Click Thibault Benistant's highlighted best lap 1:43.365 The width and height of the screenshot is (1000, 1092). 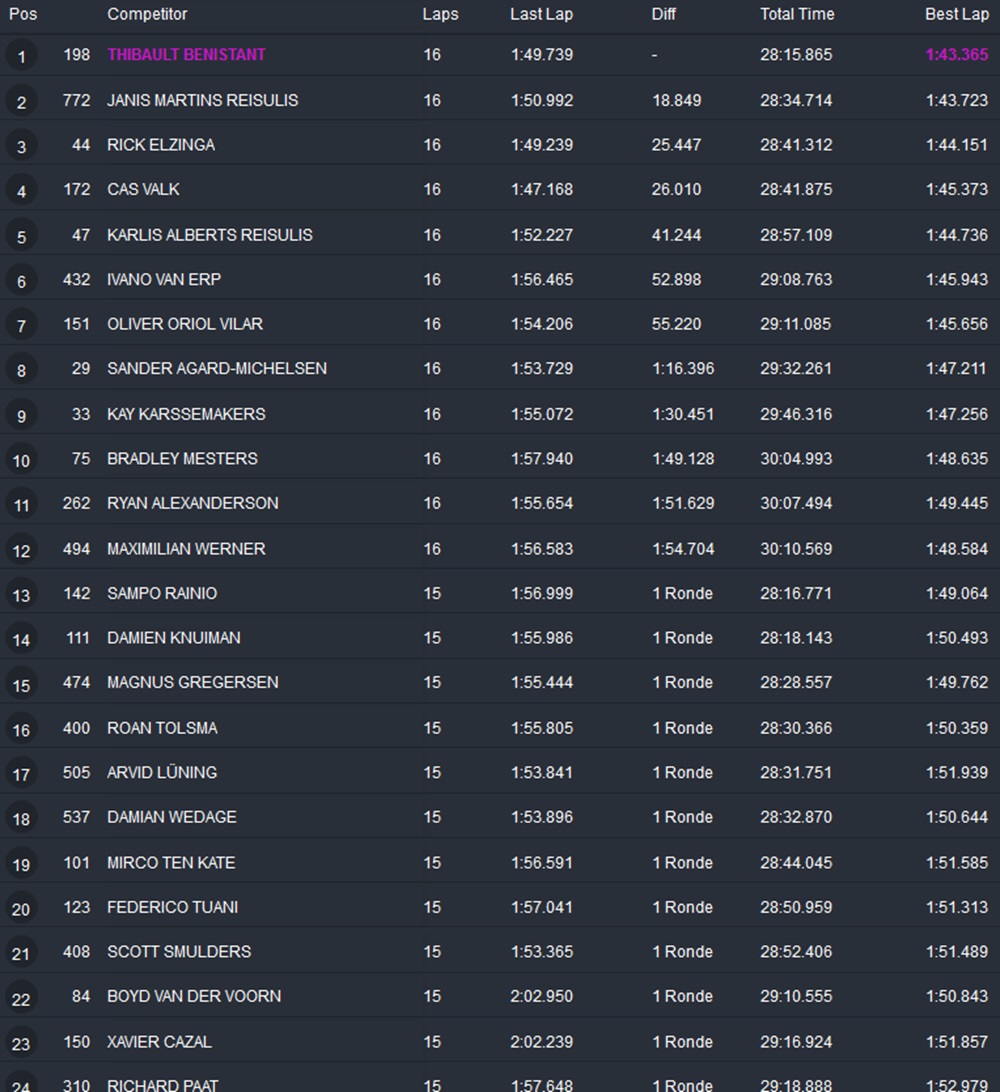pyautogui.click(x=956, y=55)
